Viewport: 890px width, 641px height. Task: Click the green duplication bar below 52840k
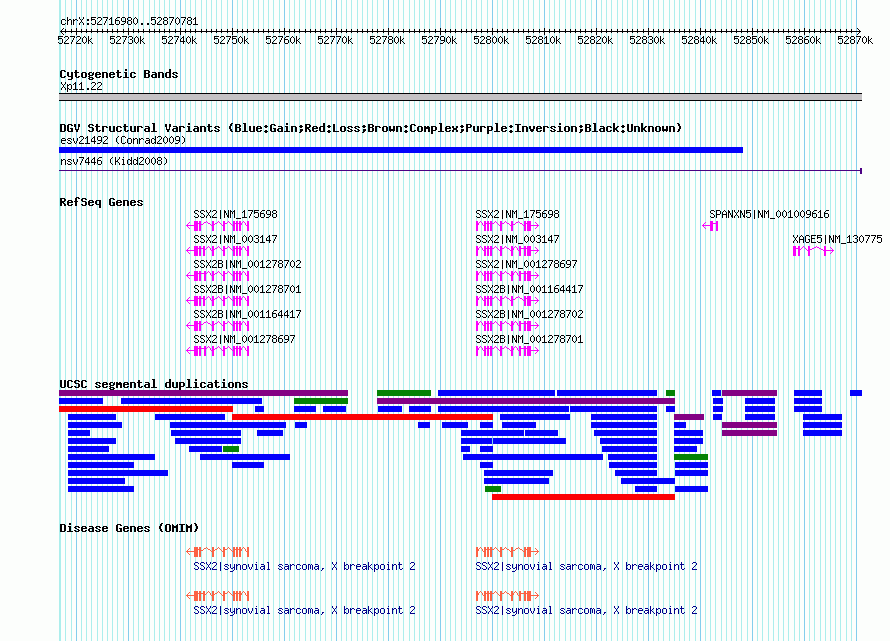pos(691,456)
